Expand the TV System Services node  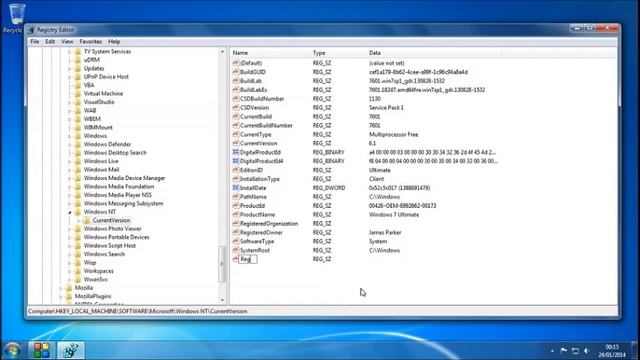tap(69, 52)
